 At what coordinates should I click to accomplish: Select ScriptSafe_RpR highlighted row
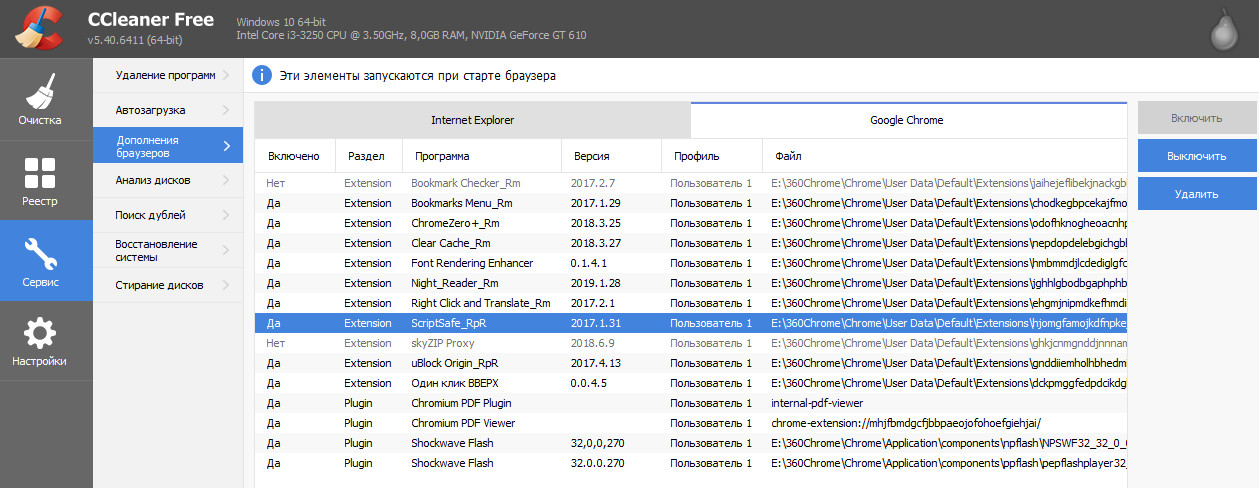[691, 323]
